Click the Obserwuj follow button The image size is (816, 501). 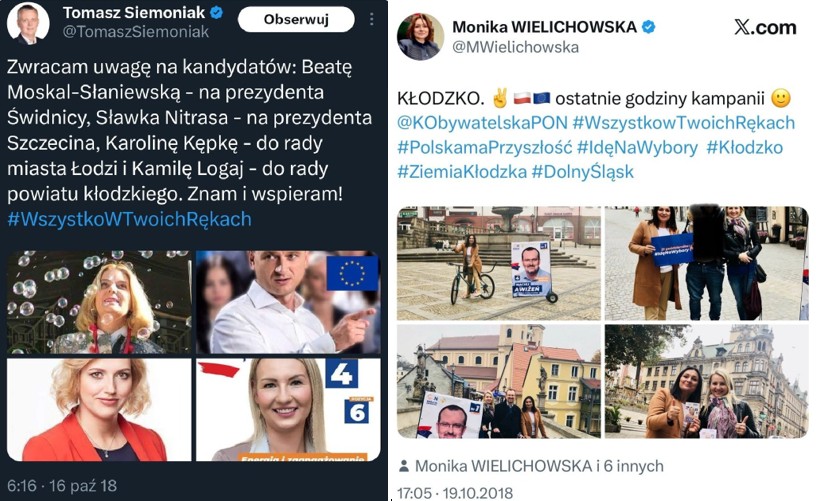pyautogui.click(x=296, y=20)
